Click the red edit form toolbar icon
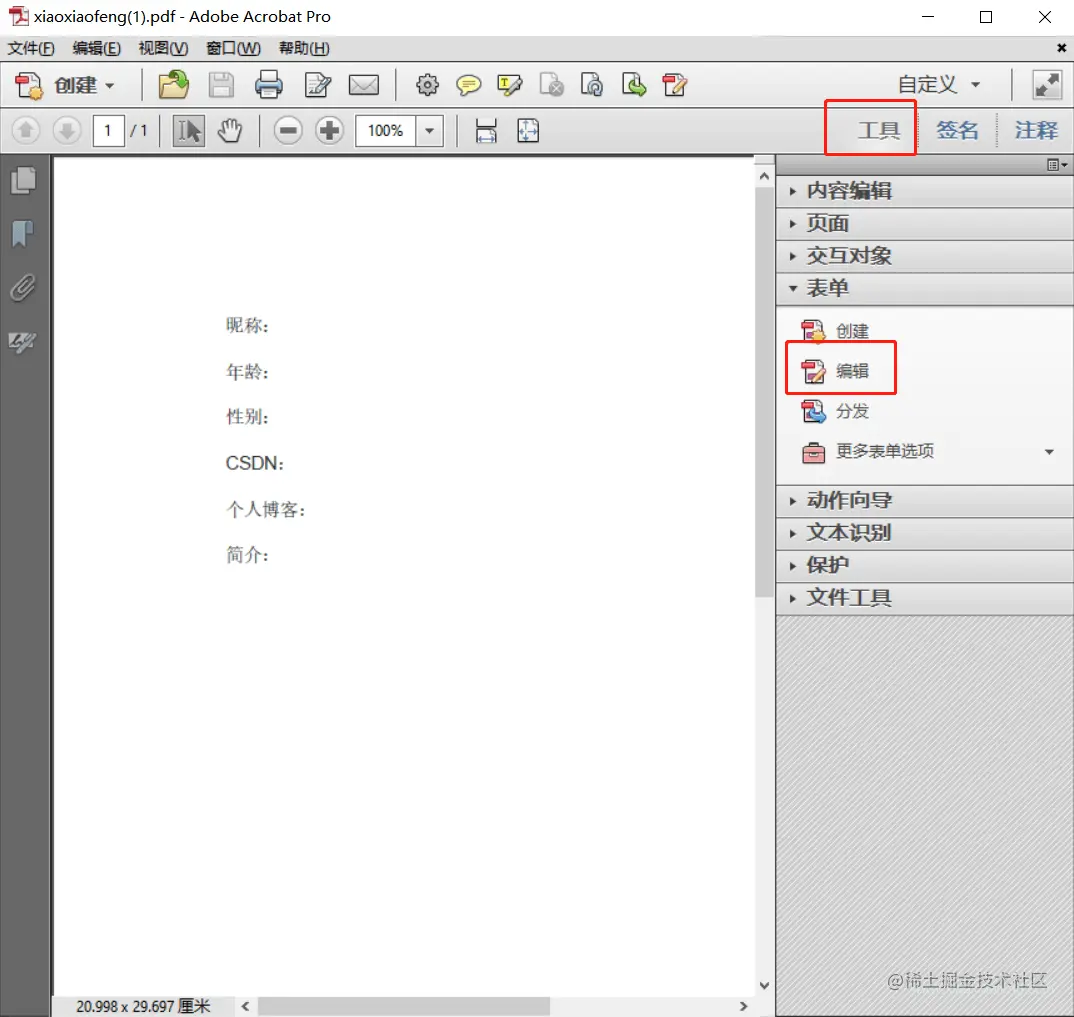The width and height of the screenshot is (1074, 1017). tap(675, 85)
